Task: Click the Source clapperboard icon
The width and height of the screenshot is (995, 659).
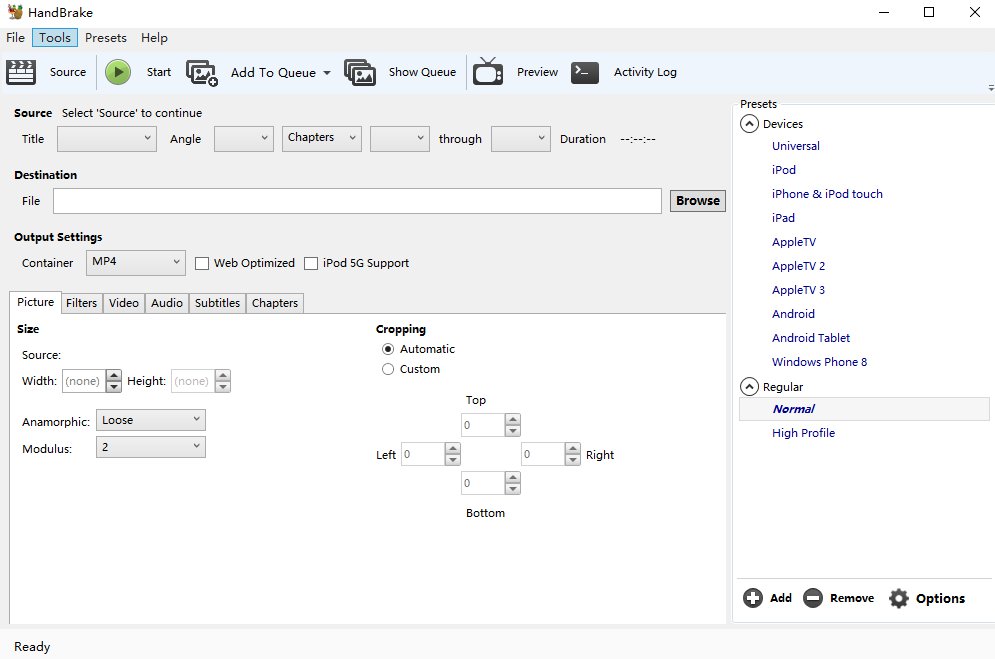Action: pos(21,72)
